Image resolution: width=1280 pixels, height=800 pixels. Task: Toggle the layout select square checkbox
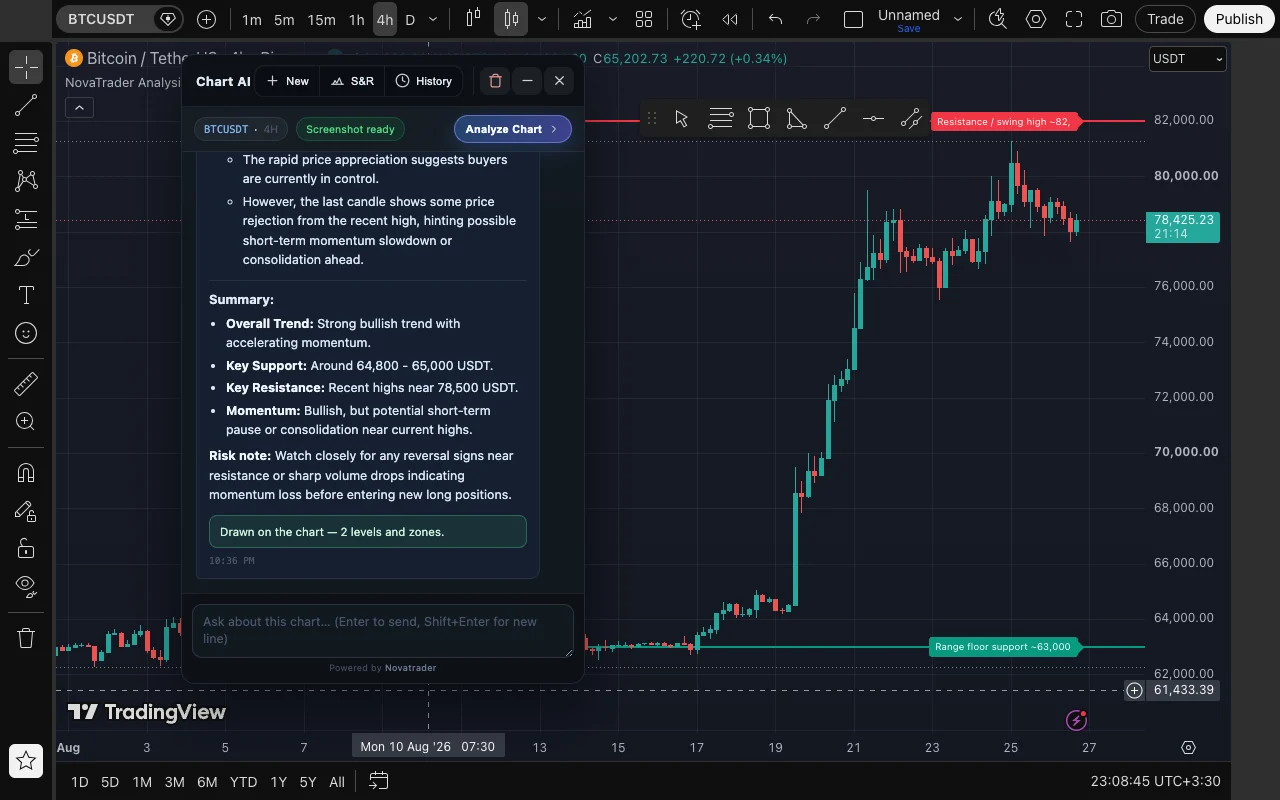click(x=853, y=19)
